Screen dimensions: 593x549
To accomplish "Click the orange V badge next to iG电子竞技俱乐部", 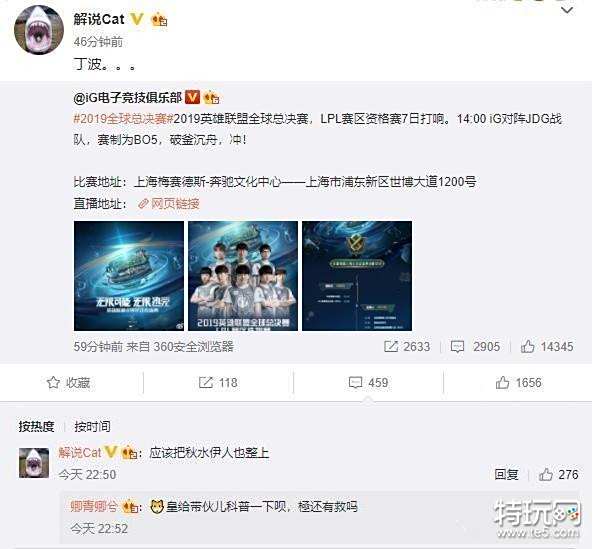I will pos(192,98).
